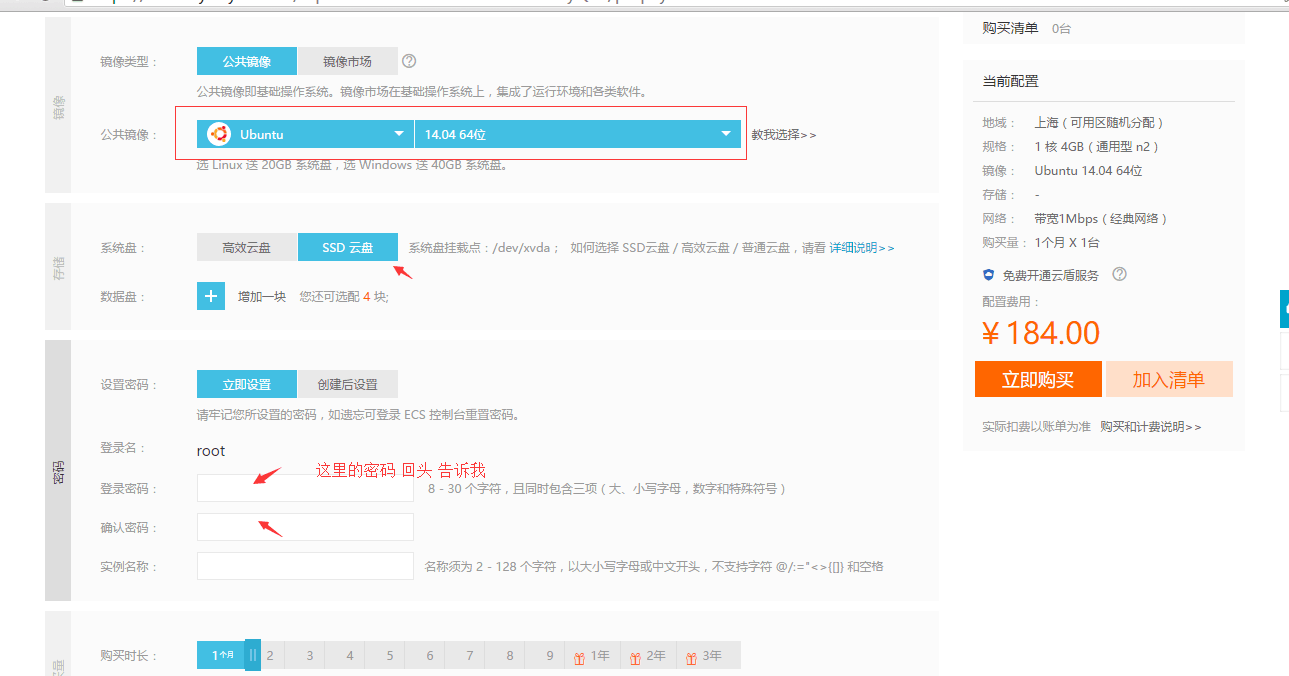Click the 登录密码 input field
The height and width of the screenshot is (676, 1289).
point(305,488)
